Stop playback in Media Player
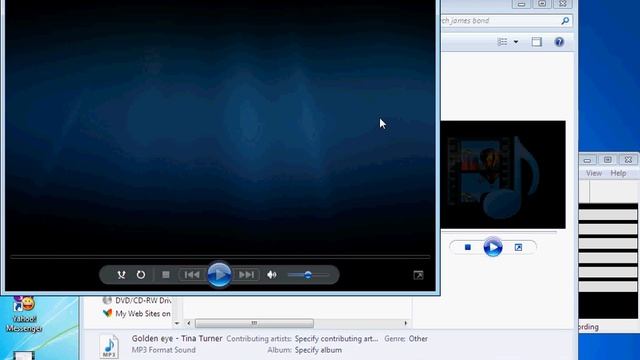Image resolution: width=640 pixels, height=360 pixels. coord(166,275)
